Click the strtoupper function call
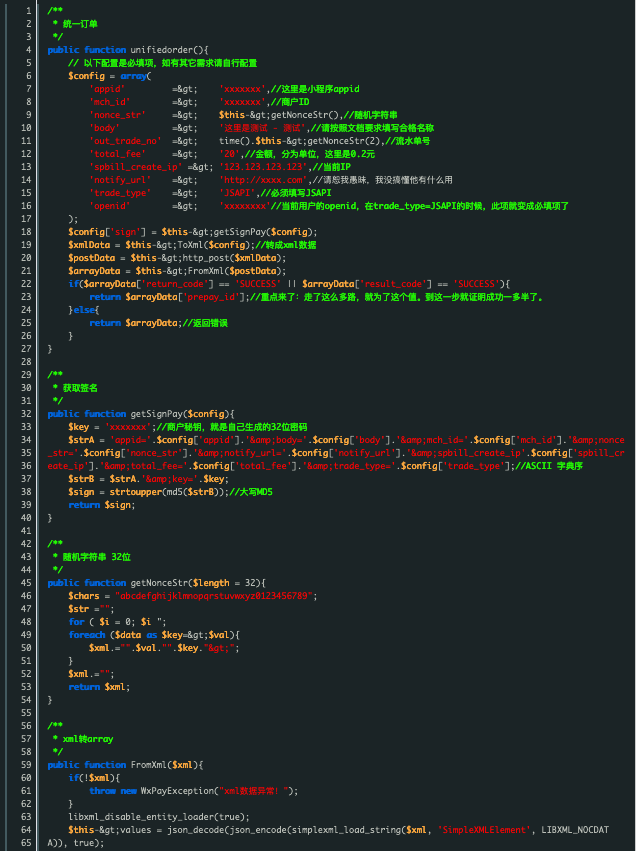This screenshot has width=636, height=851. click(136, 492)
